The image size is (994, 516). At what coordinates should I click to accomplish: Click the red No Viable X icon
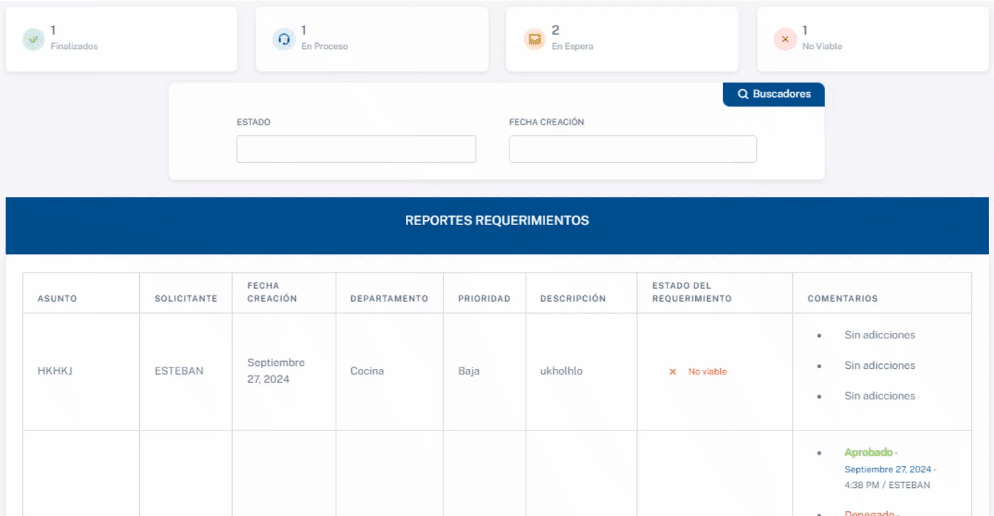[x=785, y=39]
